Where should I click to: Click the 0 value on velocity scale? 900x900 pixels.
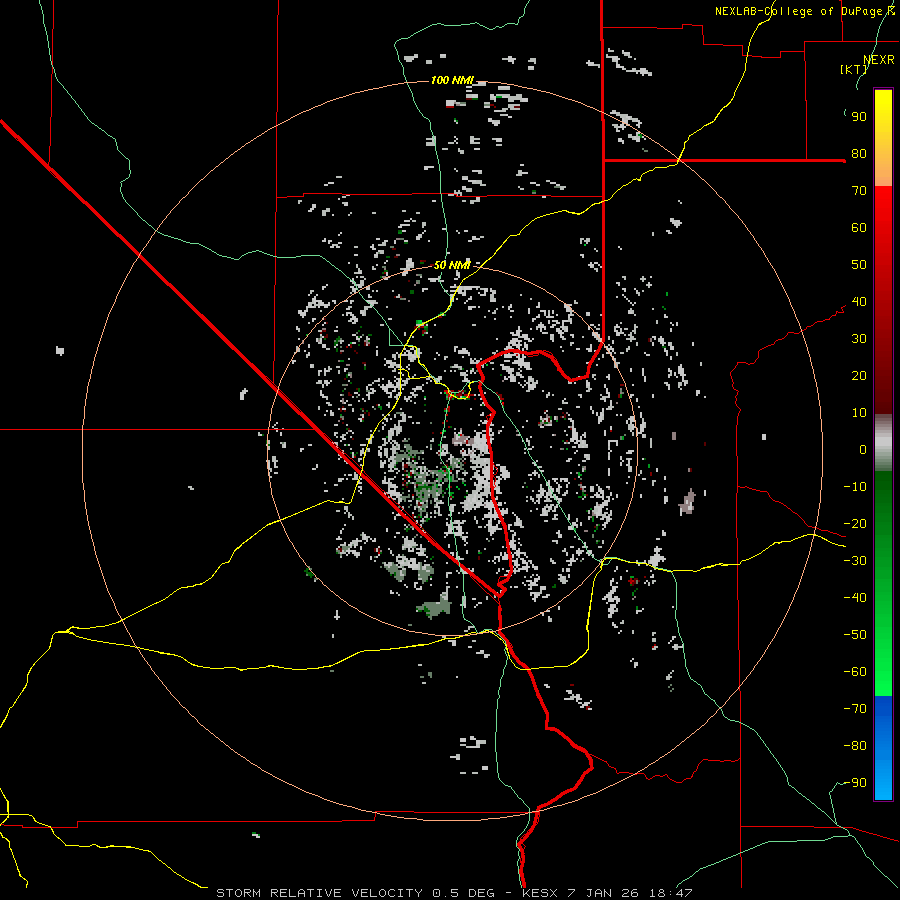(x=863, y=450)
